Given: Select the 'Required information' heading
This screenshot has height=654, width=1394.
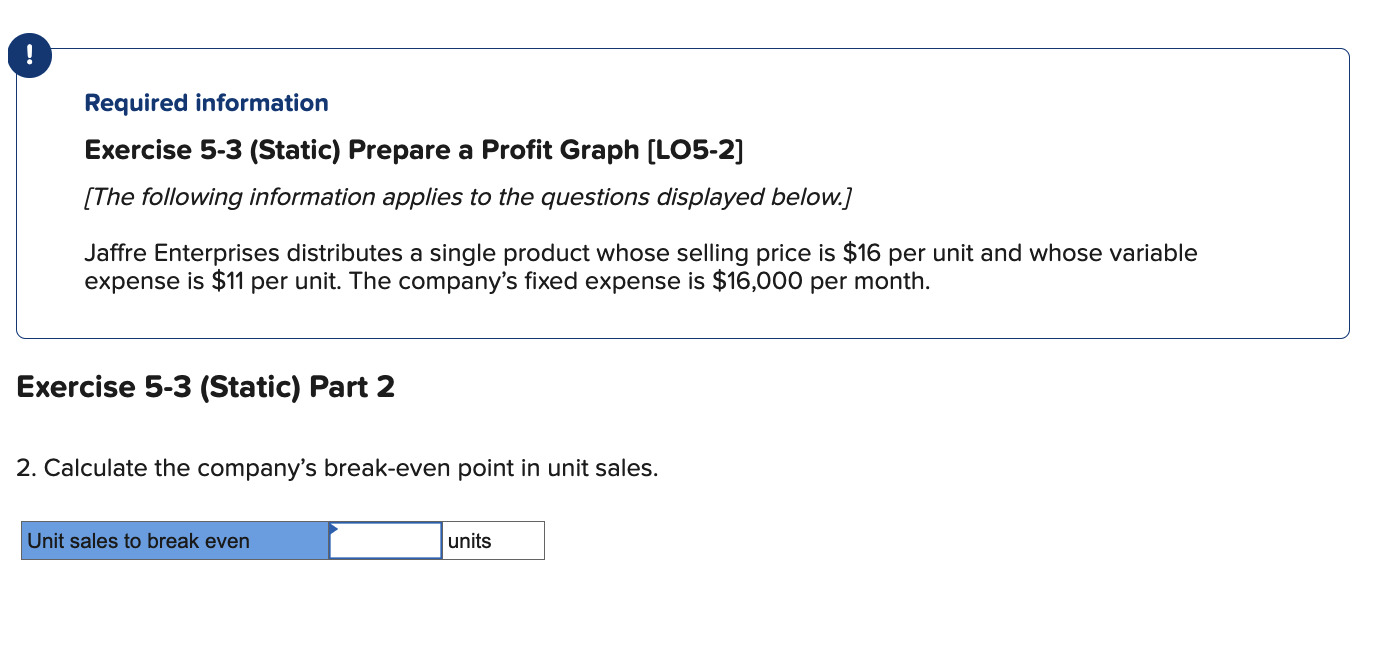Looking at the screenshot, I should [x=205, y=102].
